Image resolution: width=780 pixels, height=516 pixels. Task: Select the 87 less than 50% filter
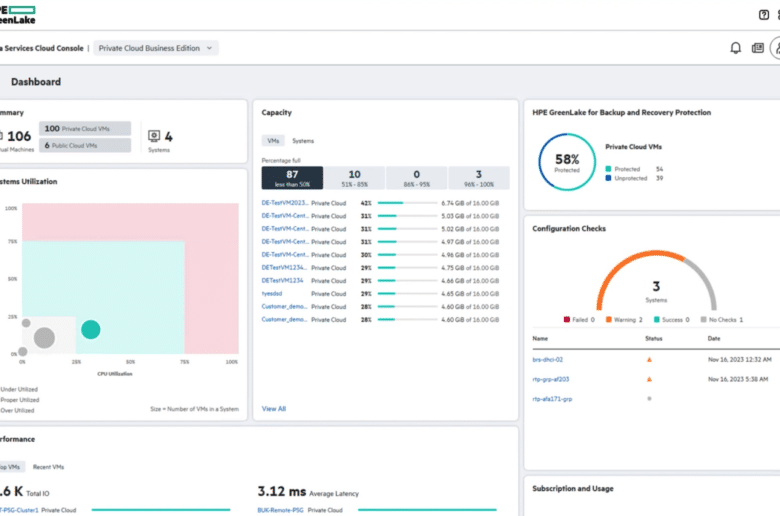click(292, 178)
